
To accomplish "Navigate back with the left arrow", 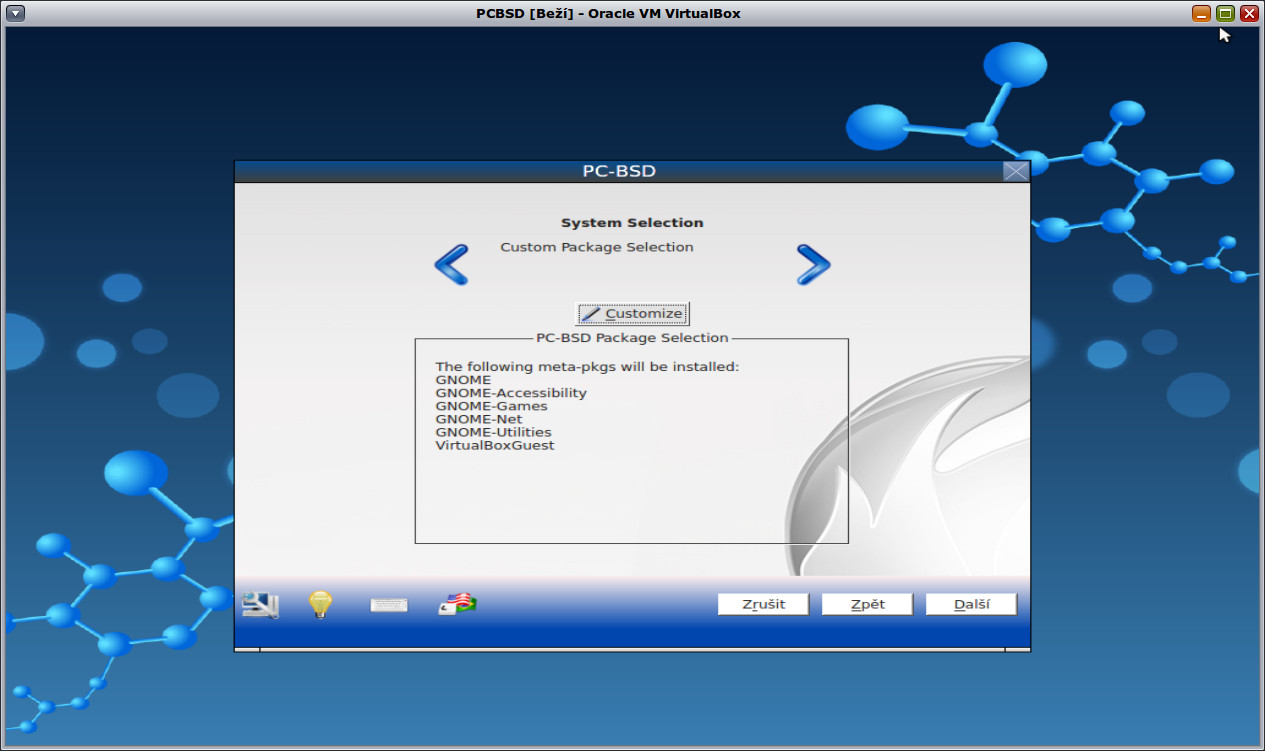I will click(x=451, y=264).
